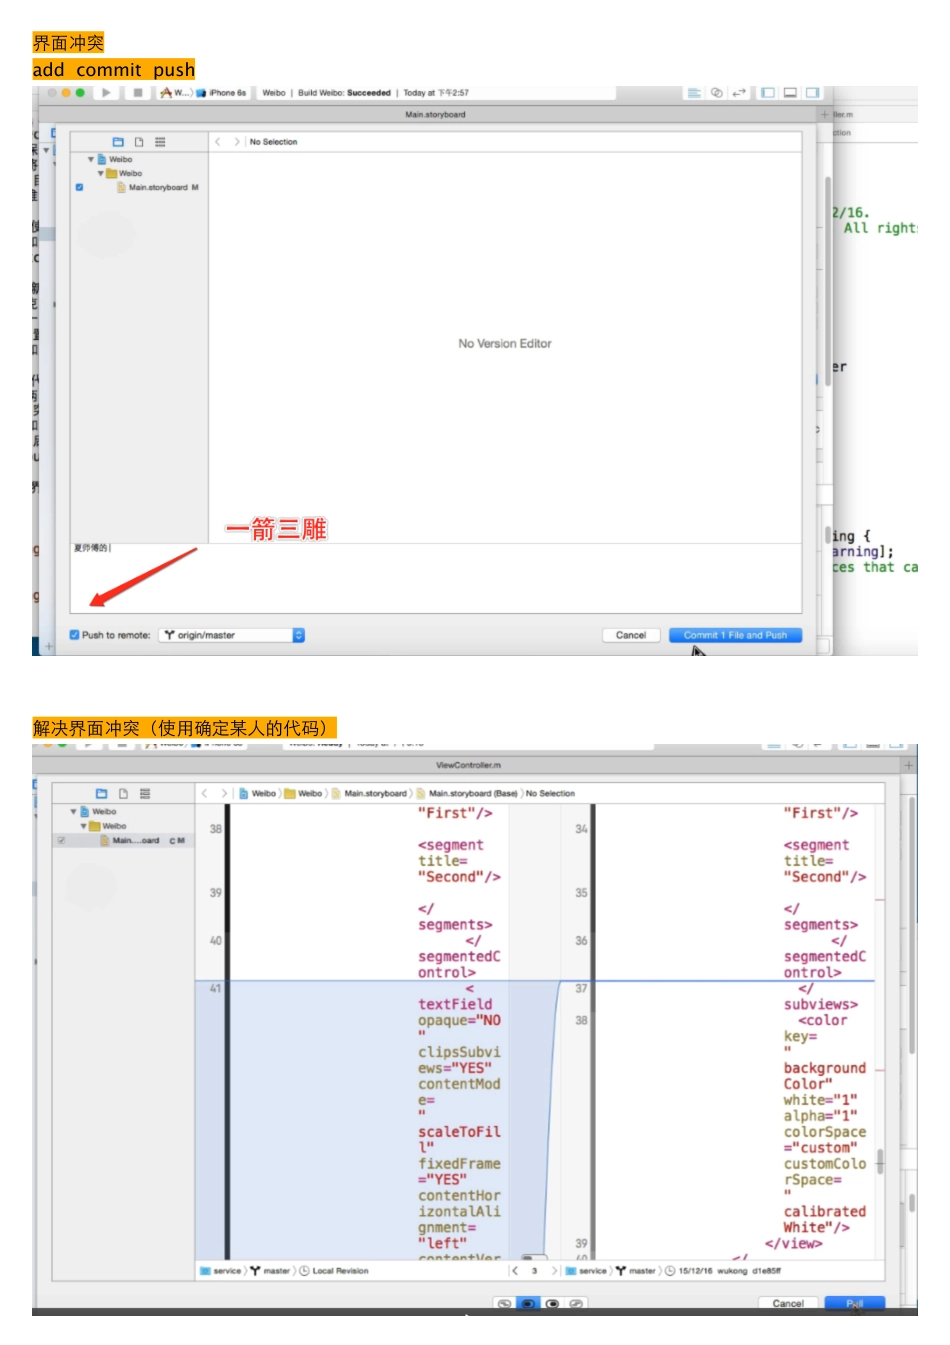Toggle the Push to remote checkbox
This screenshot has width=950, height=1345.
75,635
